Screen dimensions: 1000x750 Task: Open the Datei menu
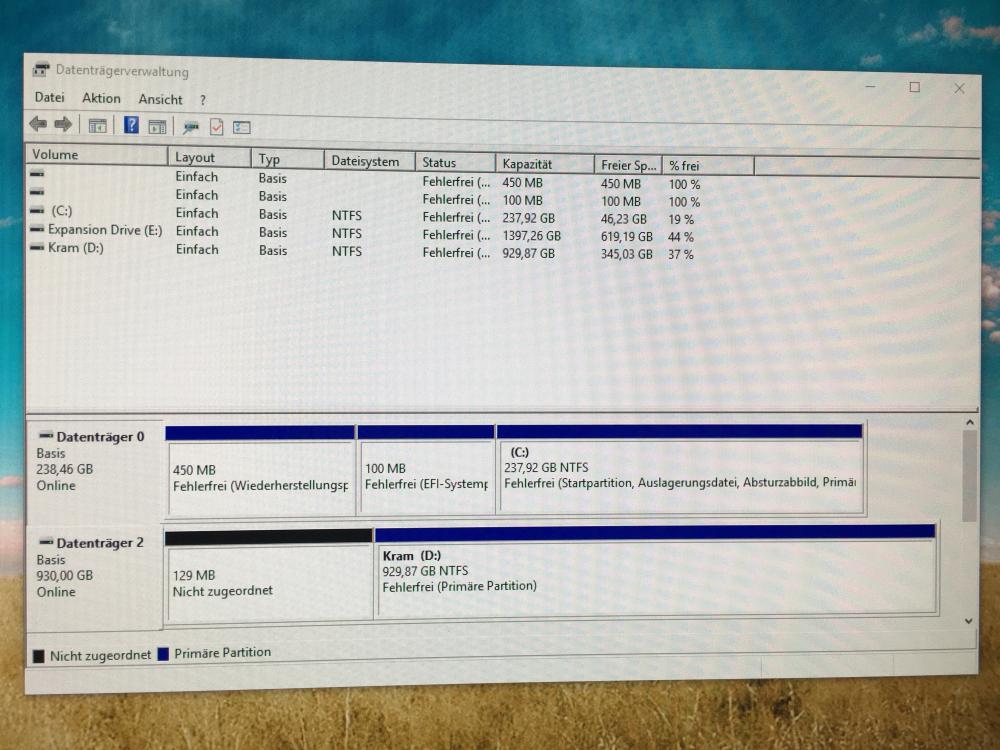[49, 98]
